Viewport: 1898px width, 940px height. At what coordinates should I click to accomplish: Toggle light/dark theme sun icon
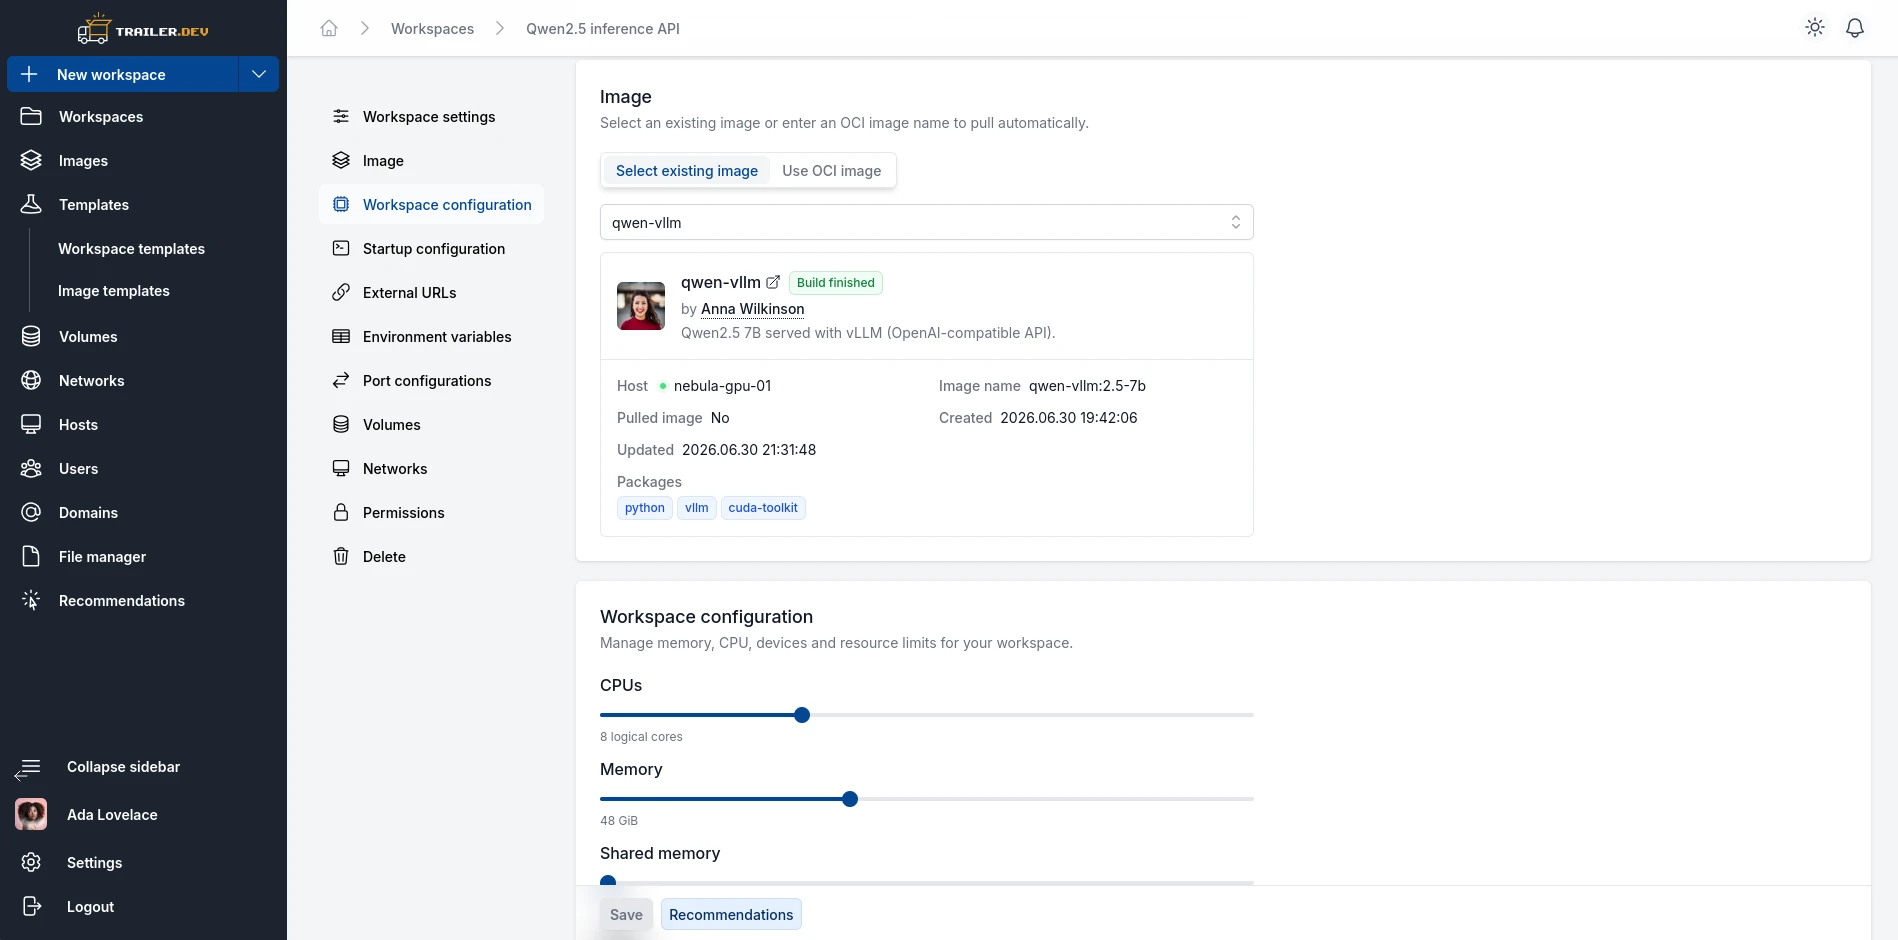coord(1815,28)
